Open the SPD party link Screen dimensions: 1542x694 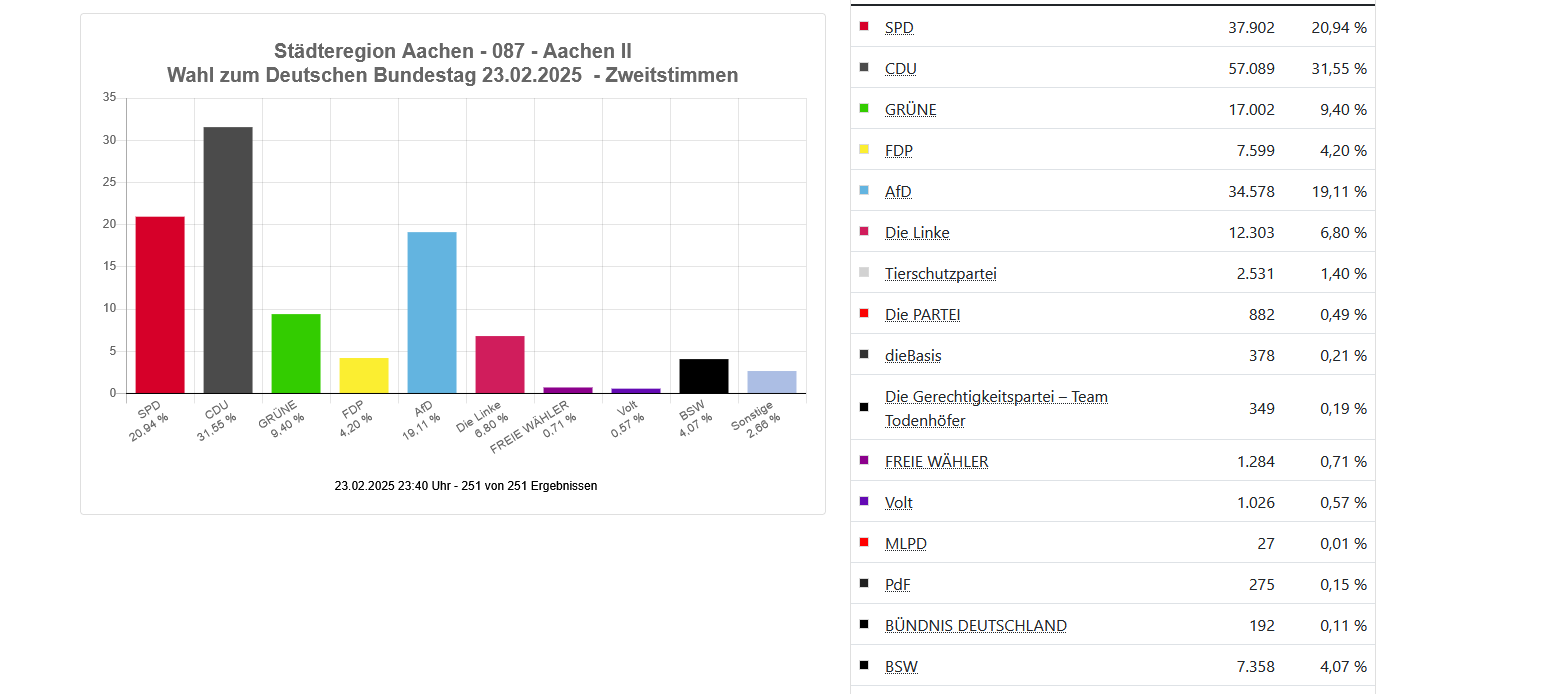click(x=898, y=27)
